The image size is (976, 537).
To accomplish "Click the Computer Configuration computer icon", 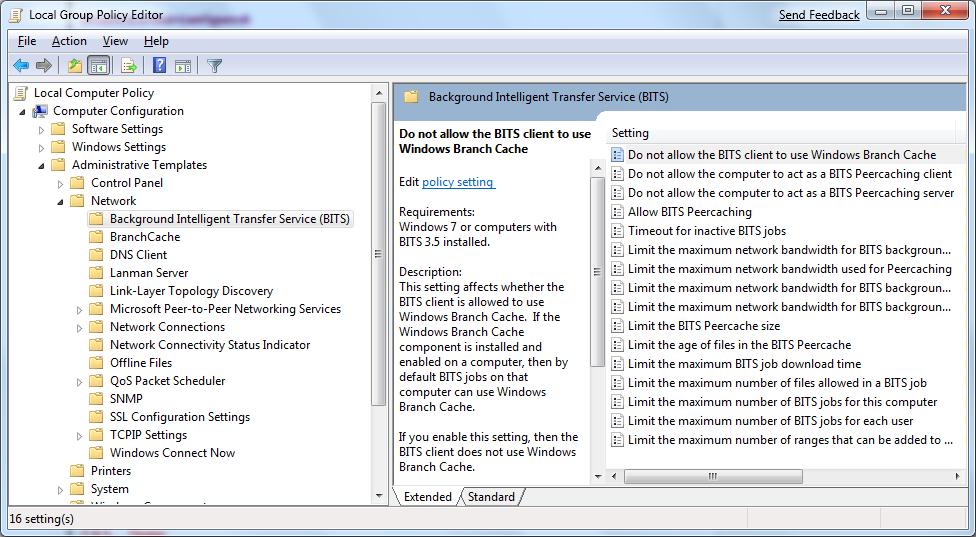I will (40, 111).
